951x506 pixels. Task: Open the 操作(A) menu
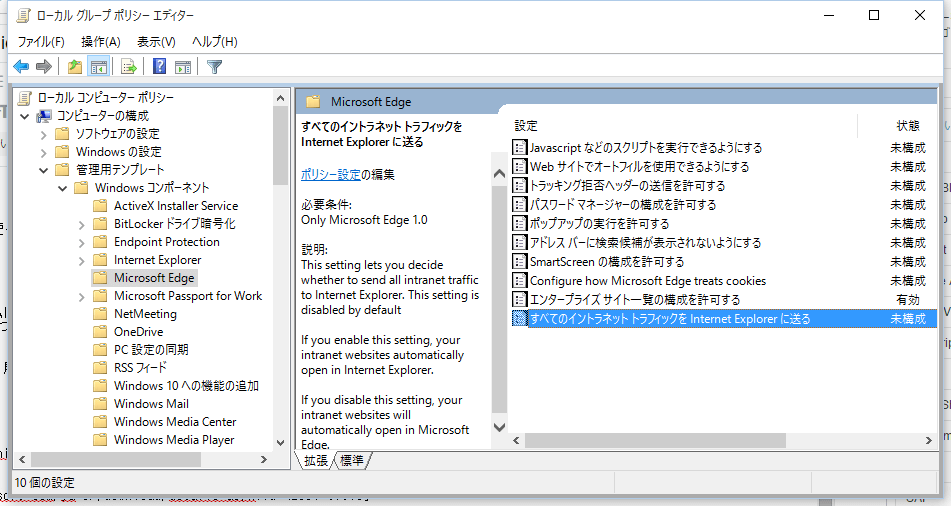101,42
